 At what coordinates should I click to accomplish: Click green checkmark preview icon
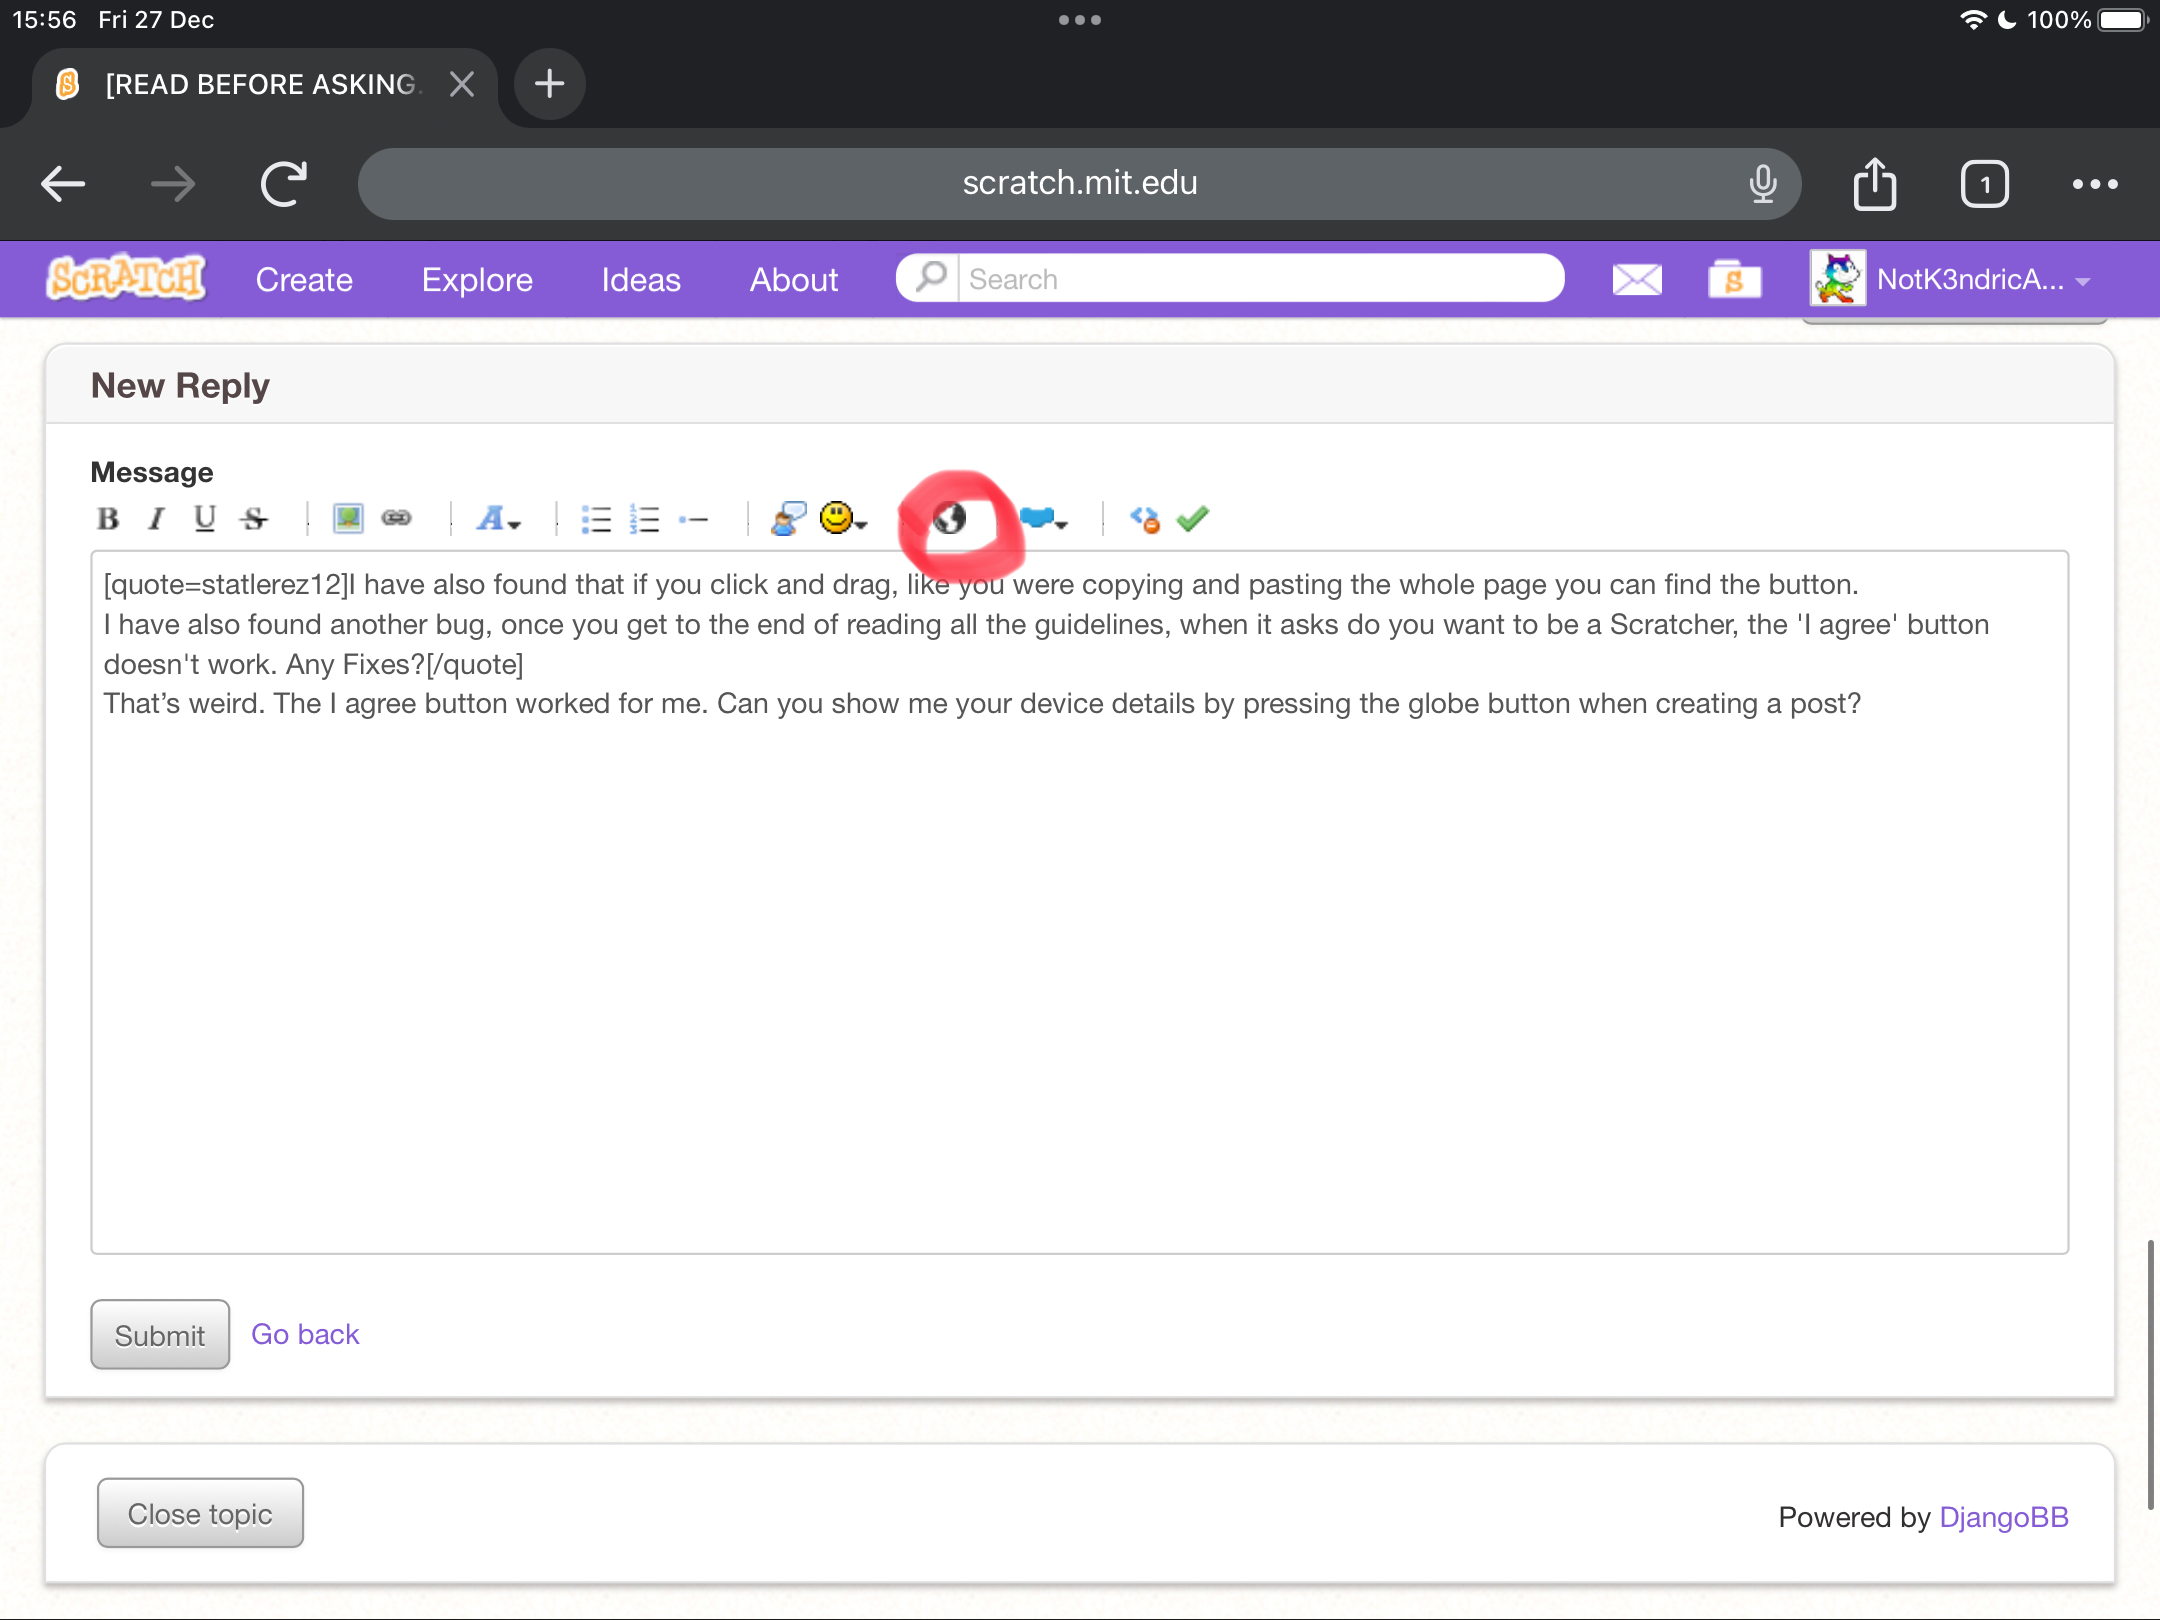pyautogui.click(x=1193, y=518)
